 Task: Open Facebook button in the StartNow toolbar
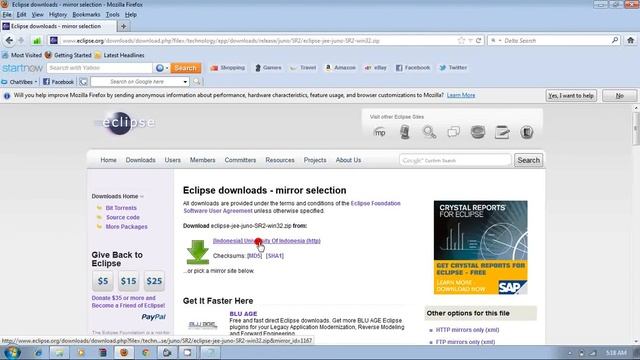pos(413,68)
